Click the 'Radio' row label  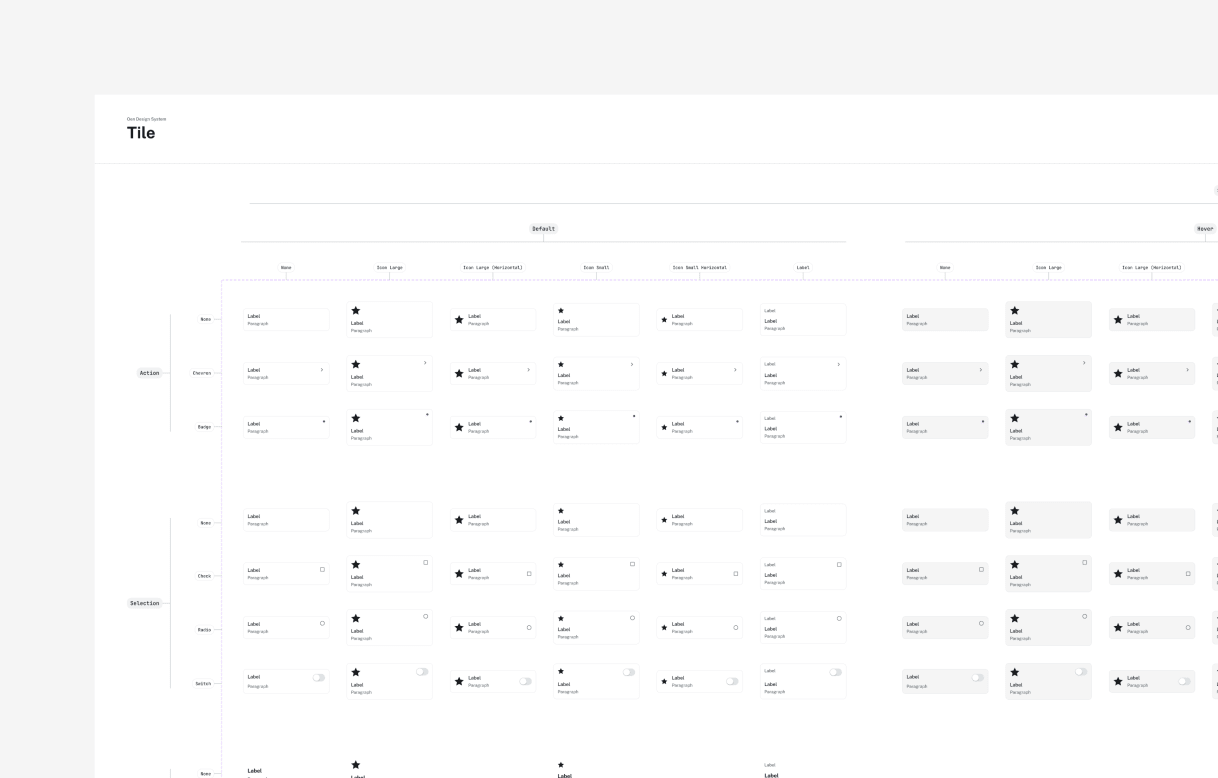[x=204, y=630]
